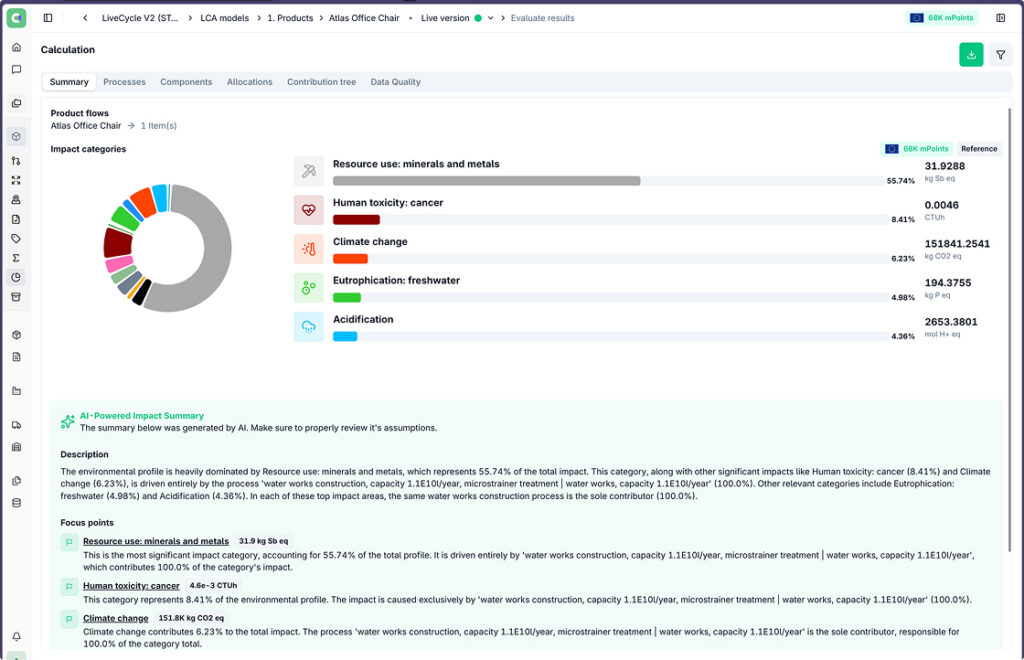This screenshot has width=1024, height=660.
Task: Click the green Eutrophication progress bar
Action: point(347,298)
